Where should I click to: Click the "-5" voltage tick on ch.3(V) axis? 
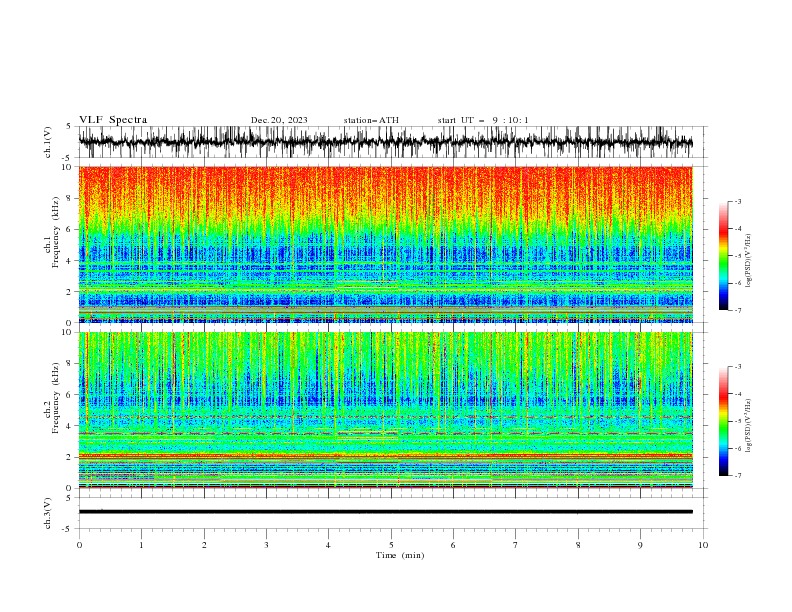click(67, 529)
